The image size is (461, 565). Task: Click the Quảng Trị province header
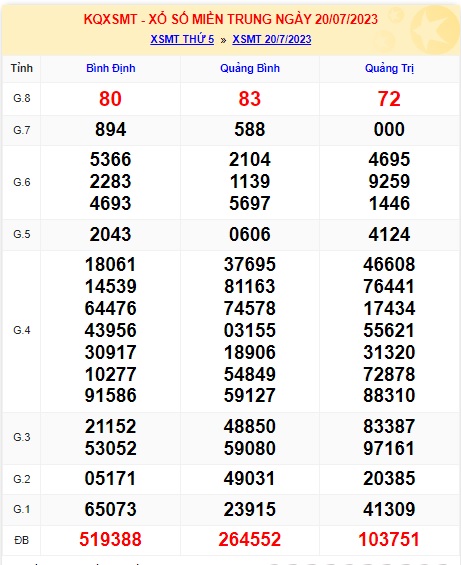tap(389, 68)
